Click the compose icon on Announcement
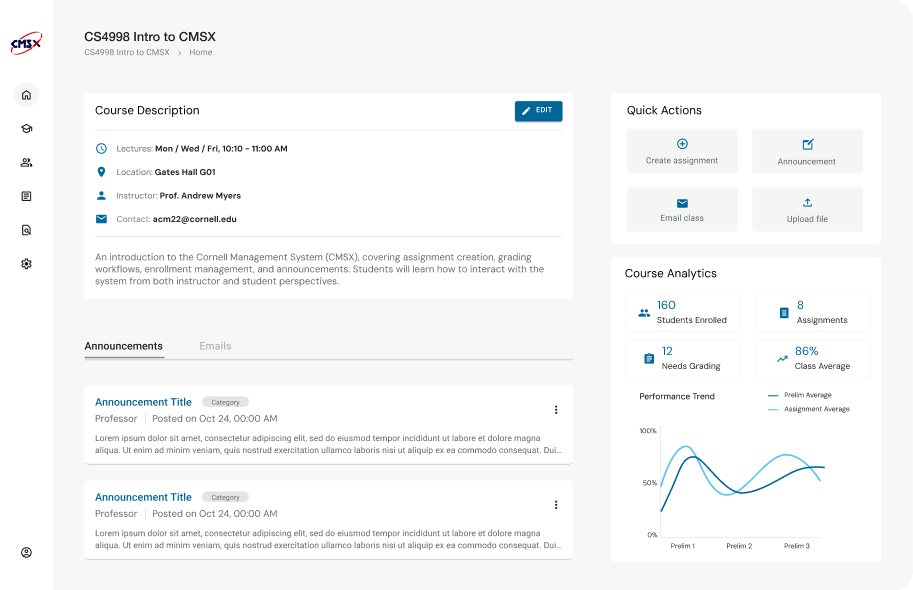913x590 pixels. click(808, 144)
